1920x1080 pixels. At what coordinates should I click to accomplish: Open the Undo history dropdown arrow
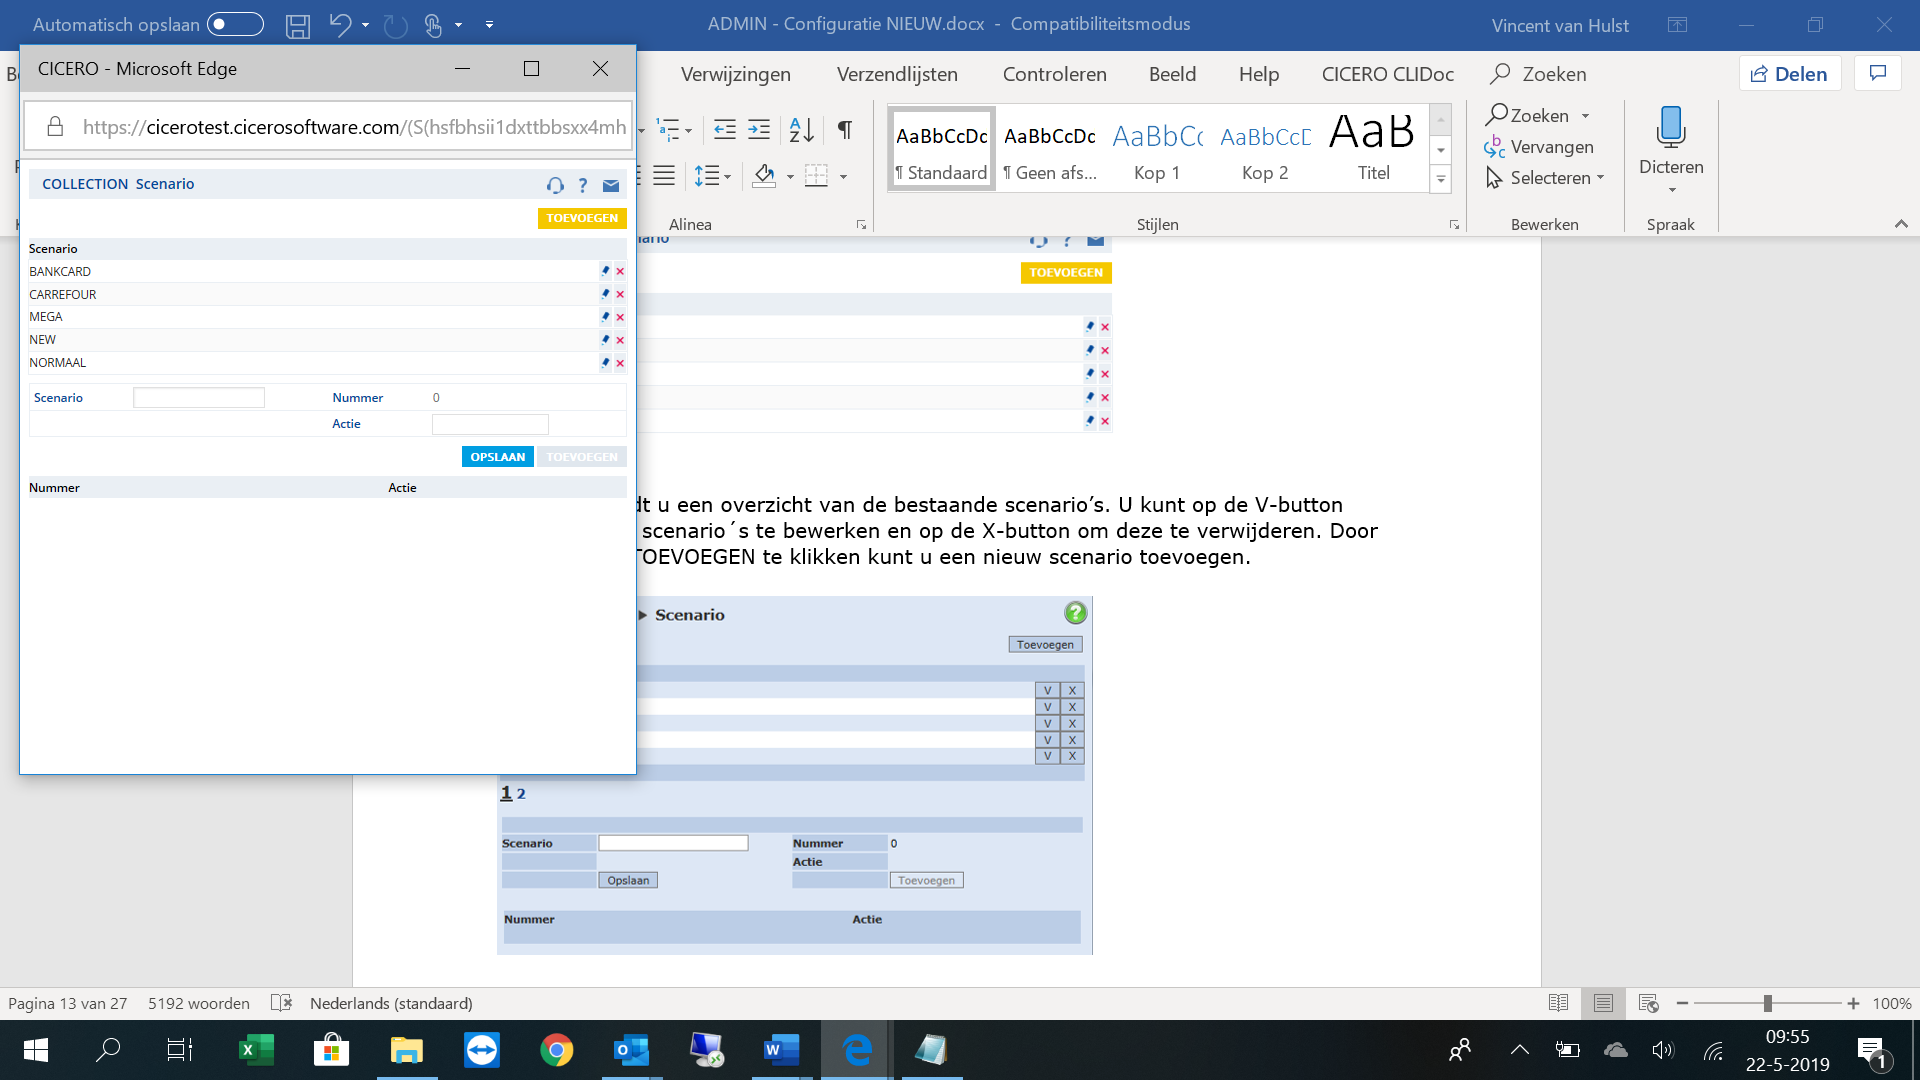(x=365, y=24)
